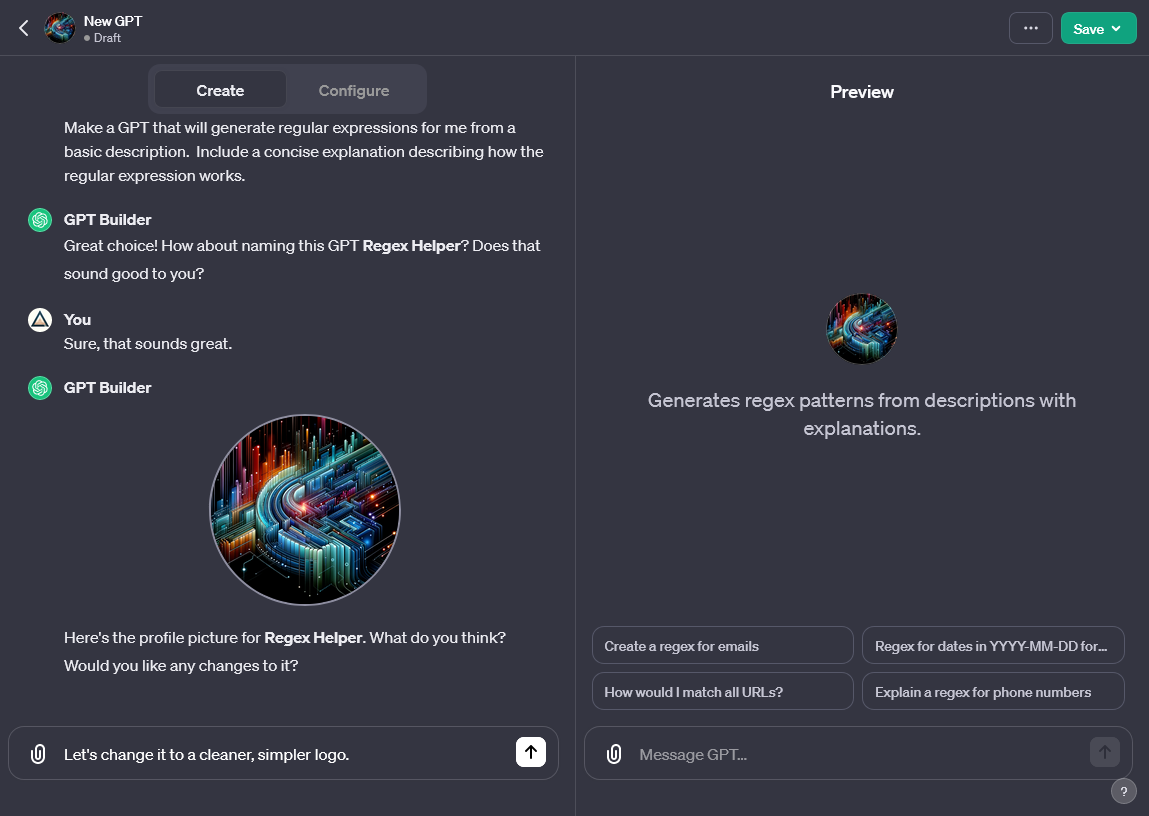Click the Preview send arrow button
Image resolution: width=1149 pixels, height=816 pixels.
point(1104,752)
